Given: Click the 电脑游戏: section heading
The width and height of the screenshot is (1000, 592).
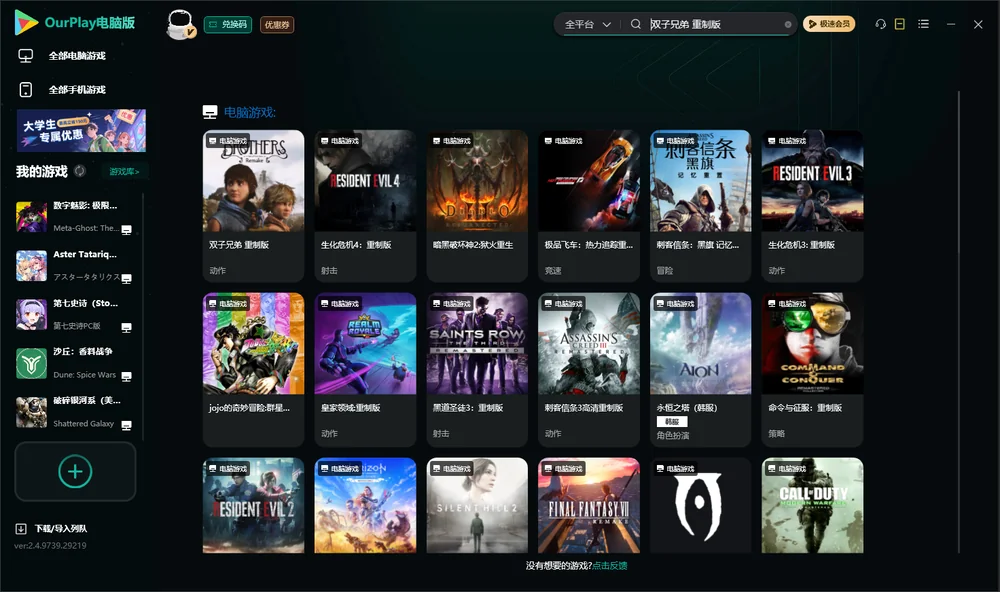Looking at the screenshot, I should pyautogui.click(x=249, y=112).
